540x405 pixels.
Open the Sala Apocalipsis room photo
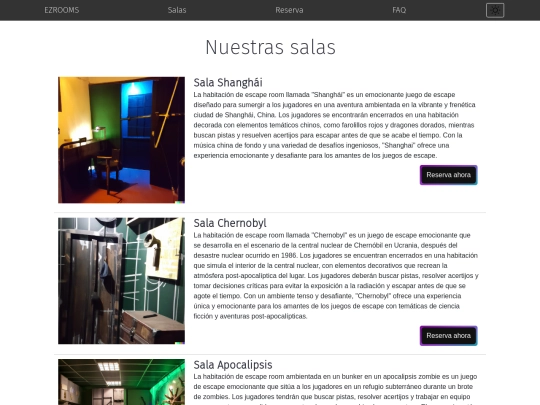[121, 382]
